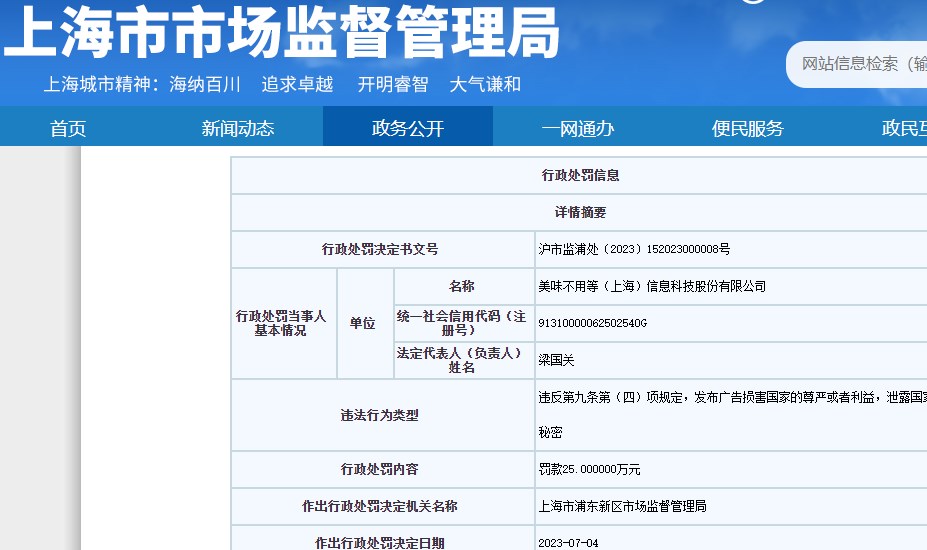This screenshot has width=927, height=550.
Task: Click the 作出行政处罚决定机关名称 label cell
Action: pos(383,506)
